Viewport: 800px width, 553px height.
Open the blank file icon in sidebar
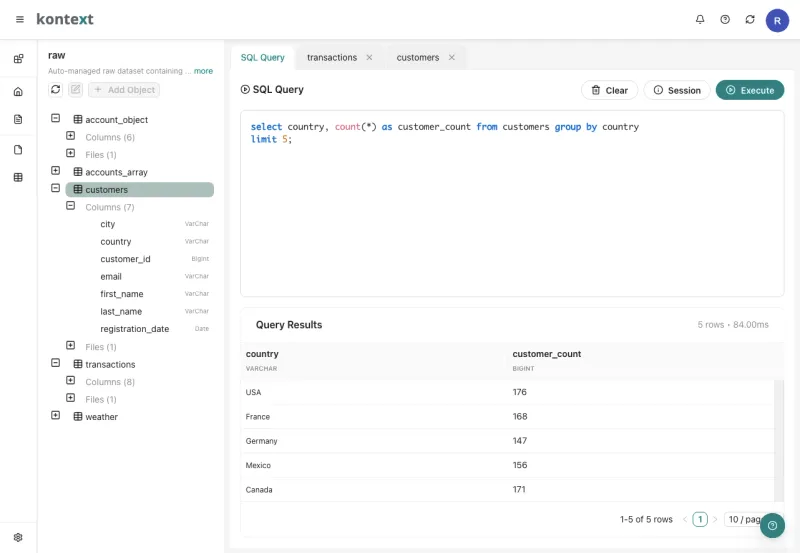pos(18,150)
